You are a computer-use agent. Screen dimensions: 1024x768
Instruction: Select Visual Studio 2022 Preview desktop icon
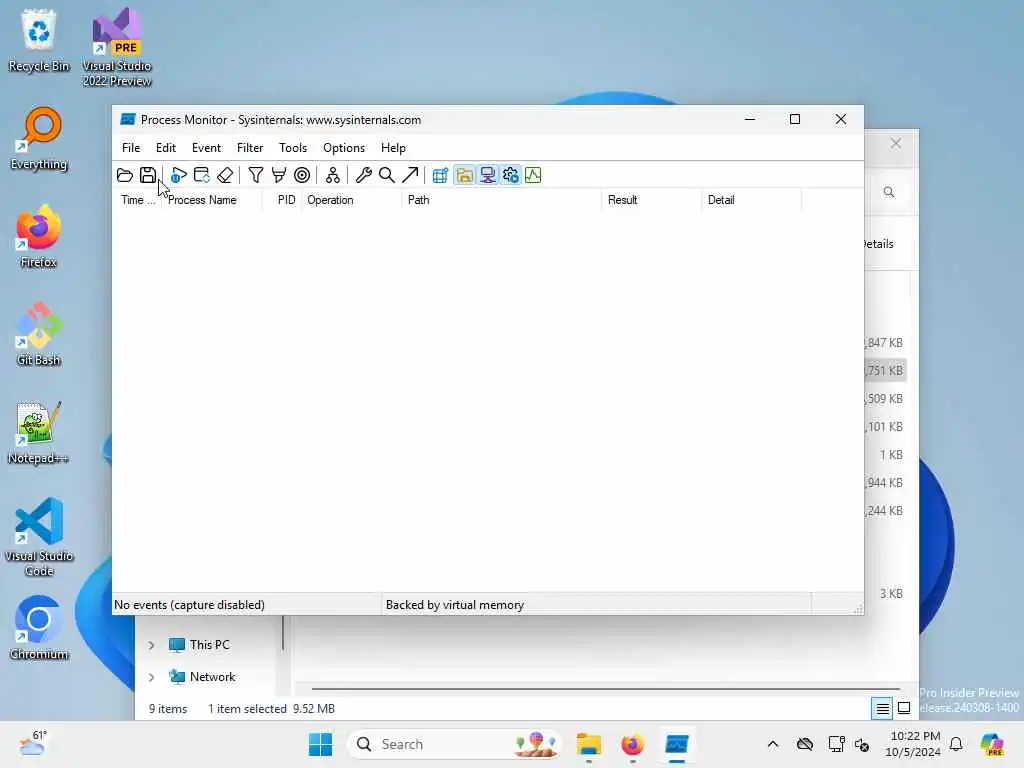(117, 47)
